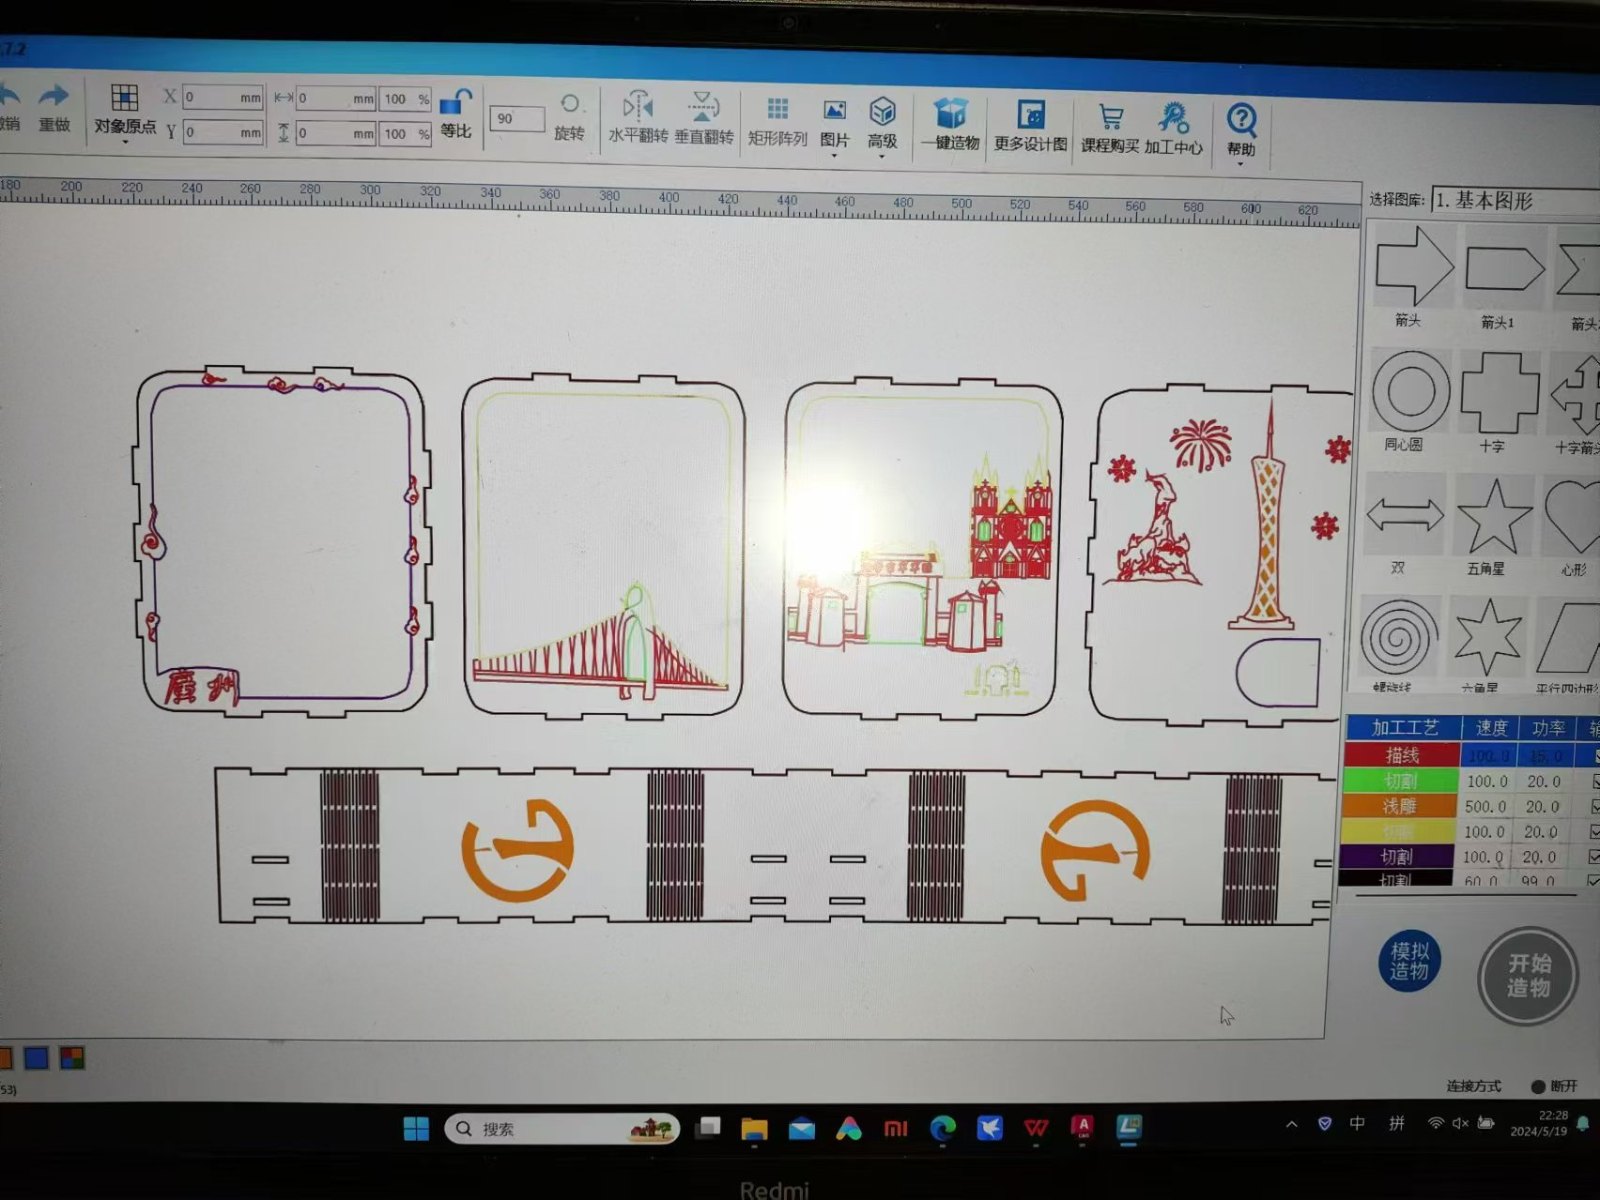Open the 加工中心 processing center

(x=1173, y=119)
